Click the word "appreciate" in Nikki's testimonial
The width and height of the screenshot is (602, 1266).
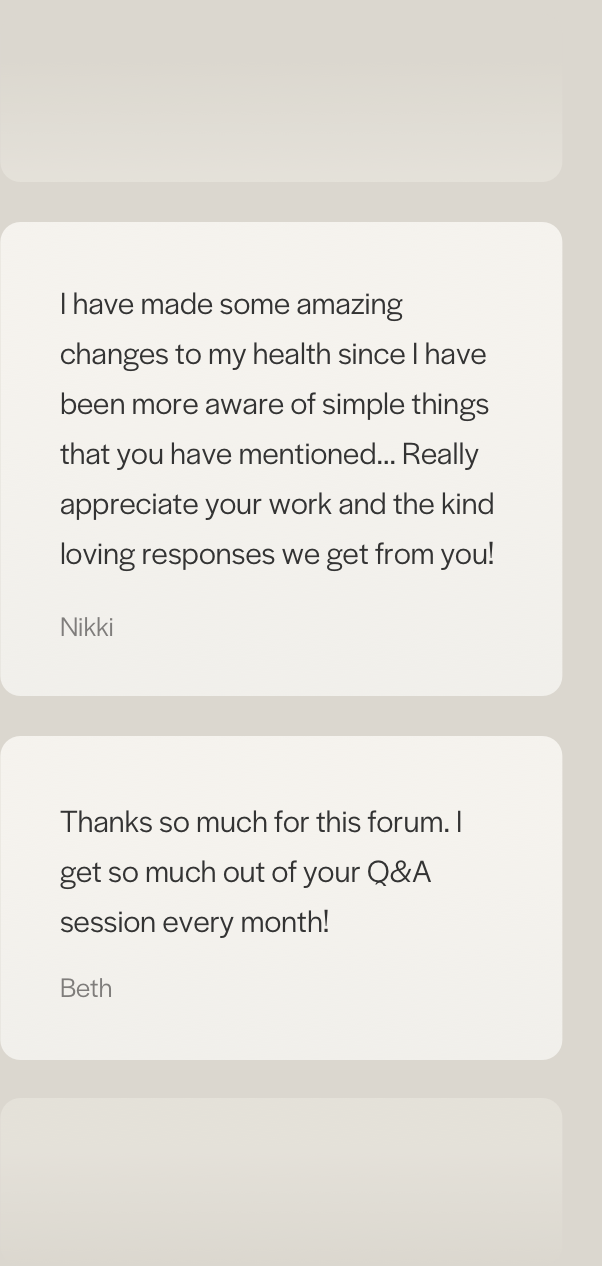129,505
